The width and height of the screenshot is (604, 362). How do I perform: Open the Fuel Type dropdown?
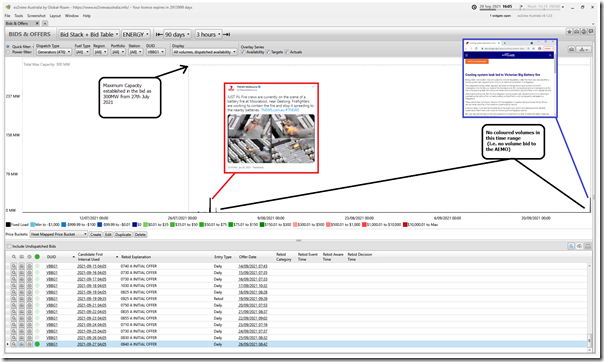tap(82, 52)
